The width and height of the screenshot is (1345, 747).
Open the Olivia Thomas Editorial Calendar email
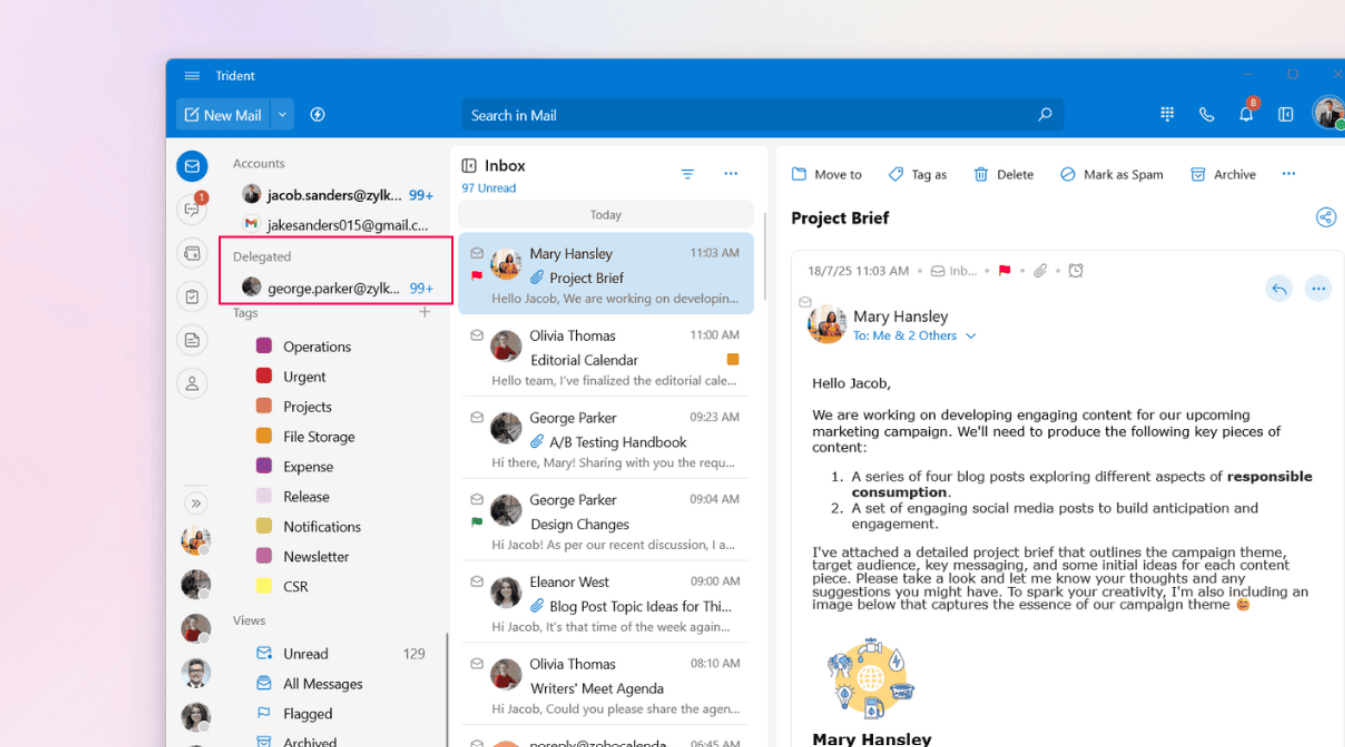[x=606, y=357]
